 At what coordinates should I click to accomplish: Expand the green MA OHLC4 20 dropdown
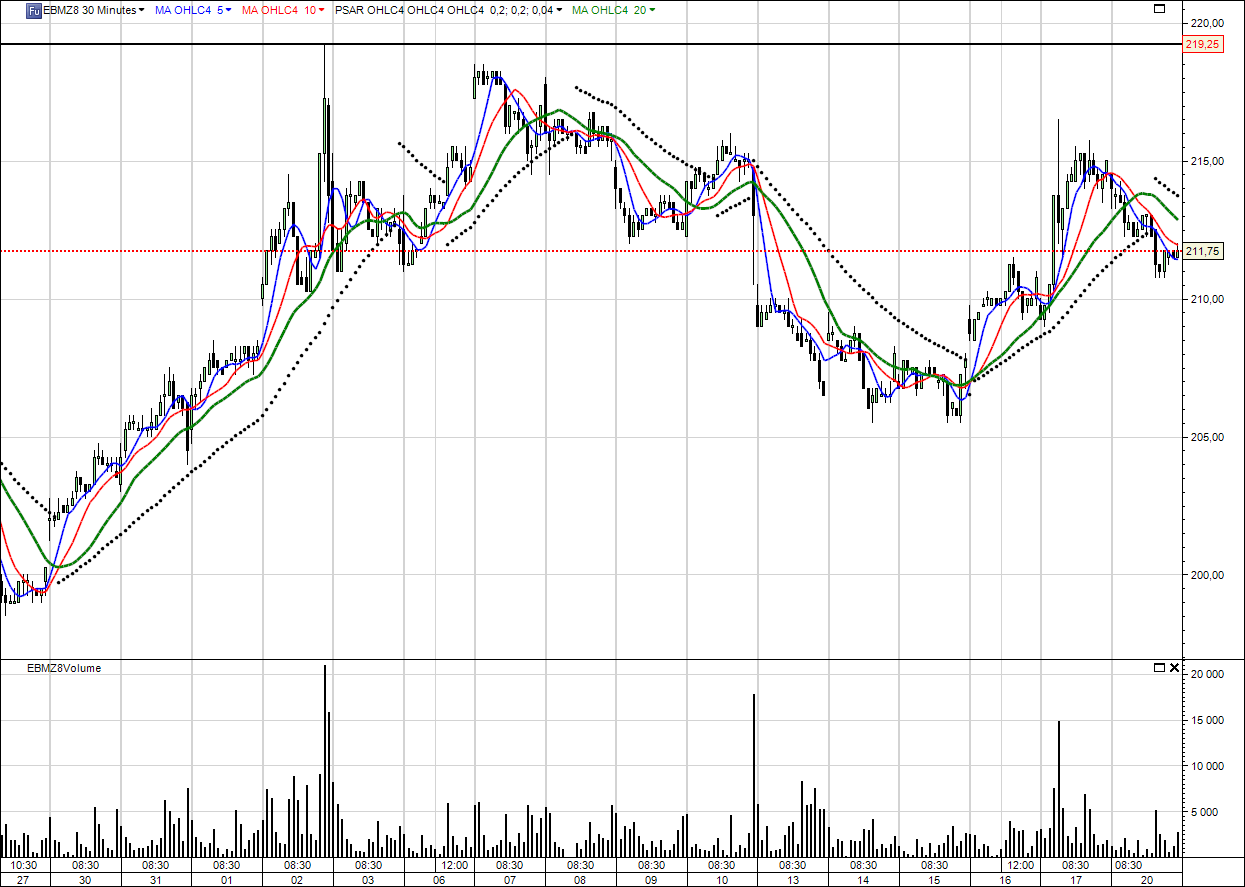pos(653,10)
